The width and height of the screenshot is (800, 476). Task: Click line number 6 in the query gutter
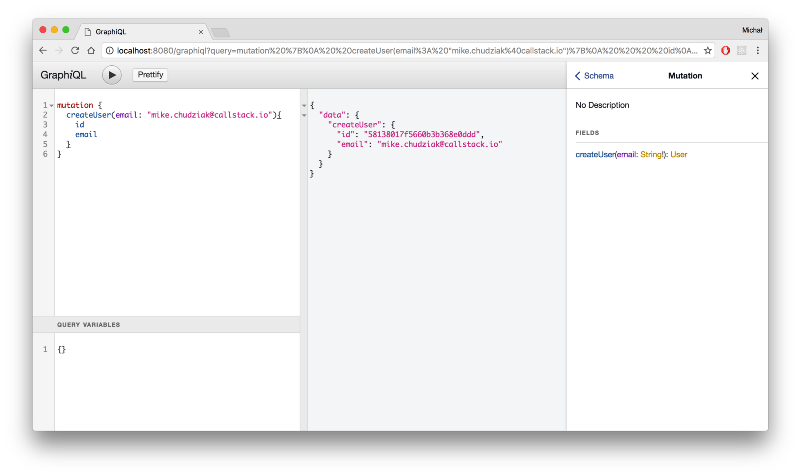tap(45, 154)
